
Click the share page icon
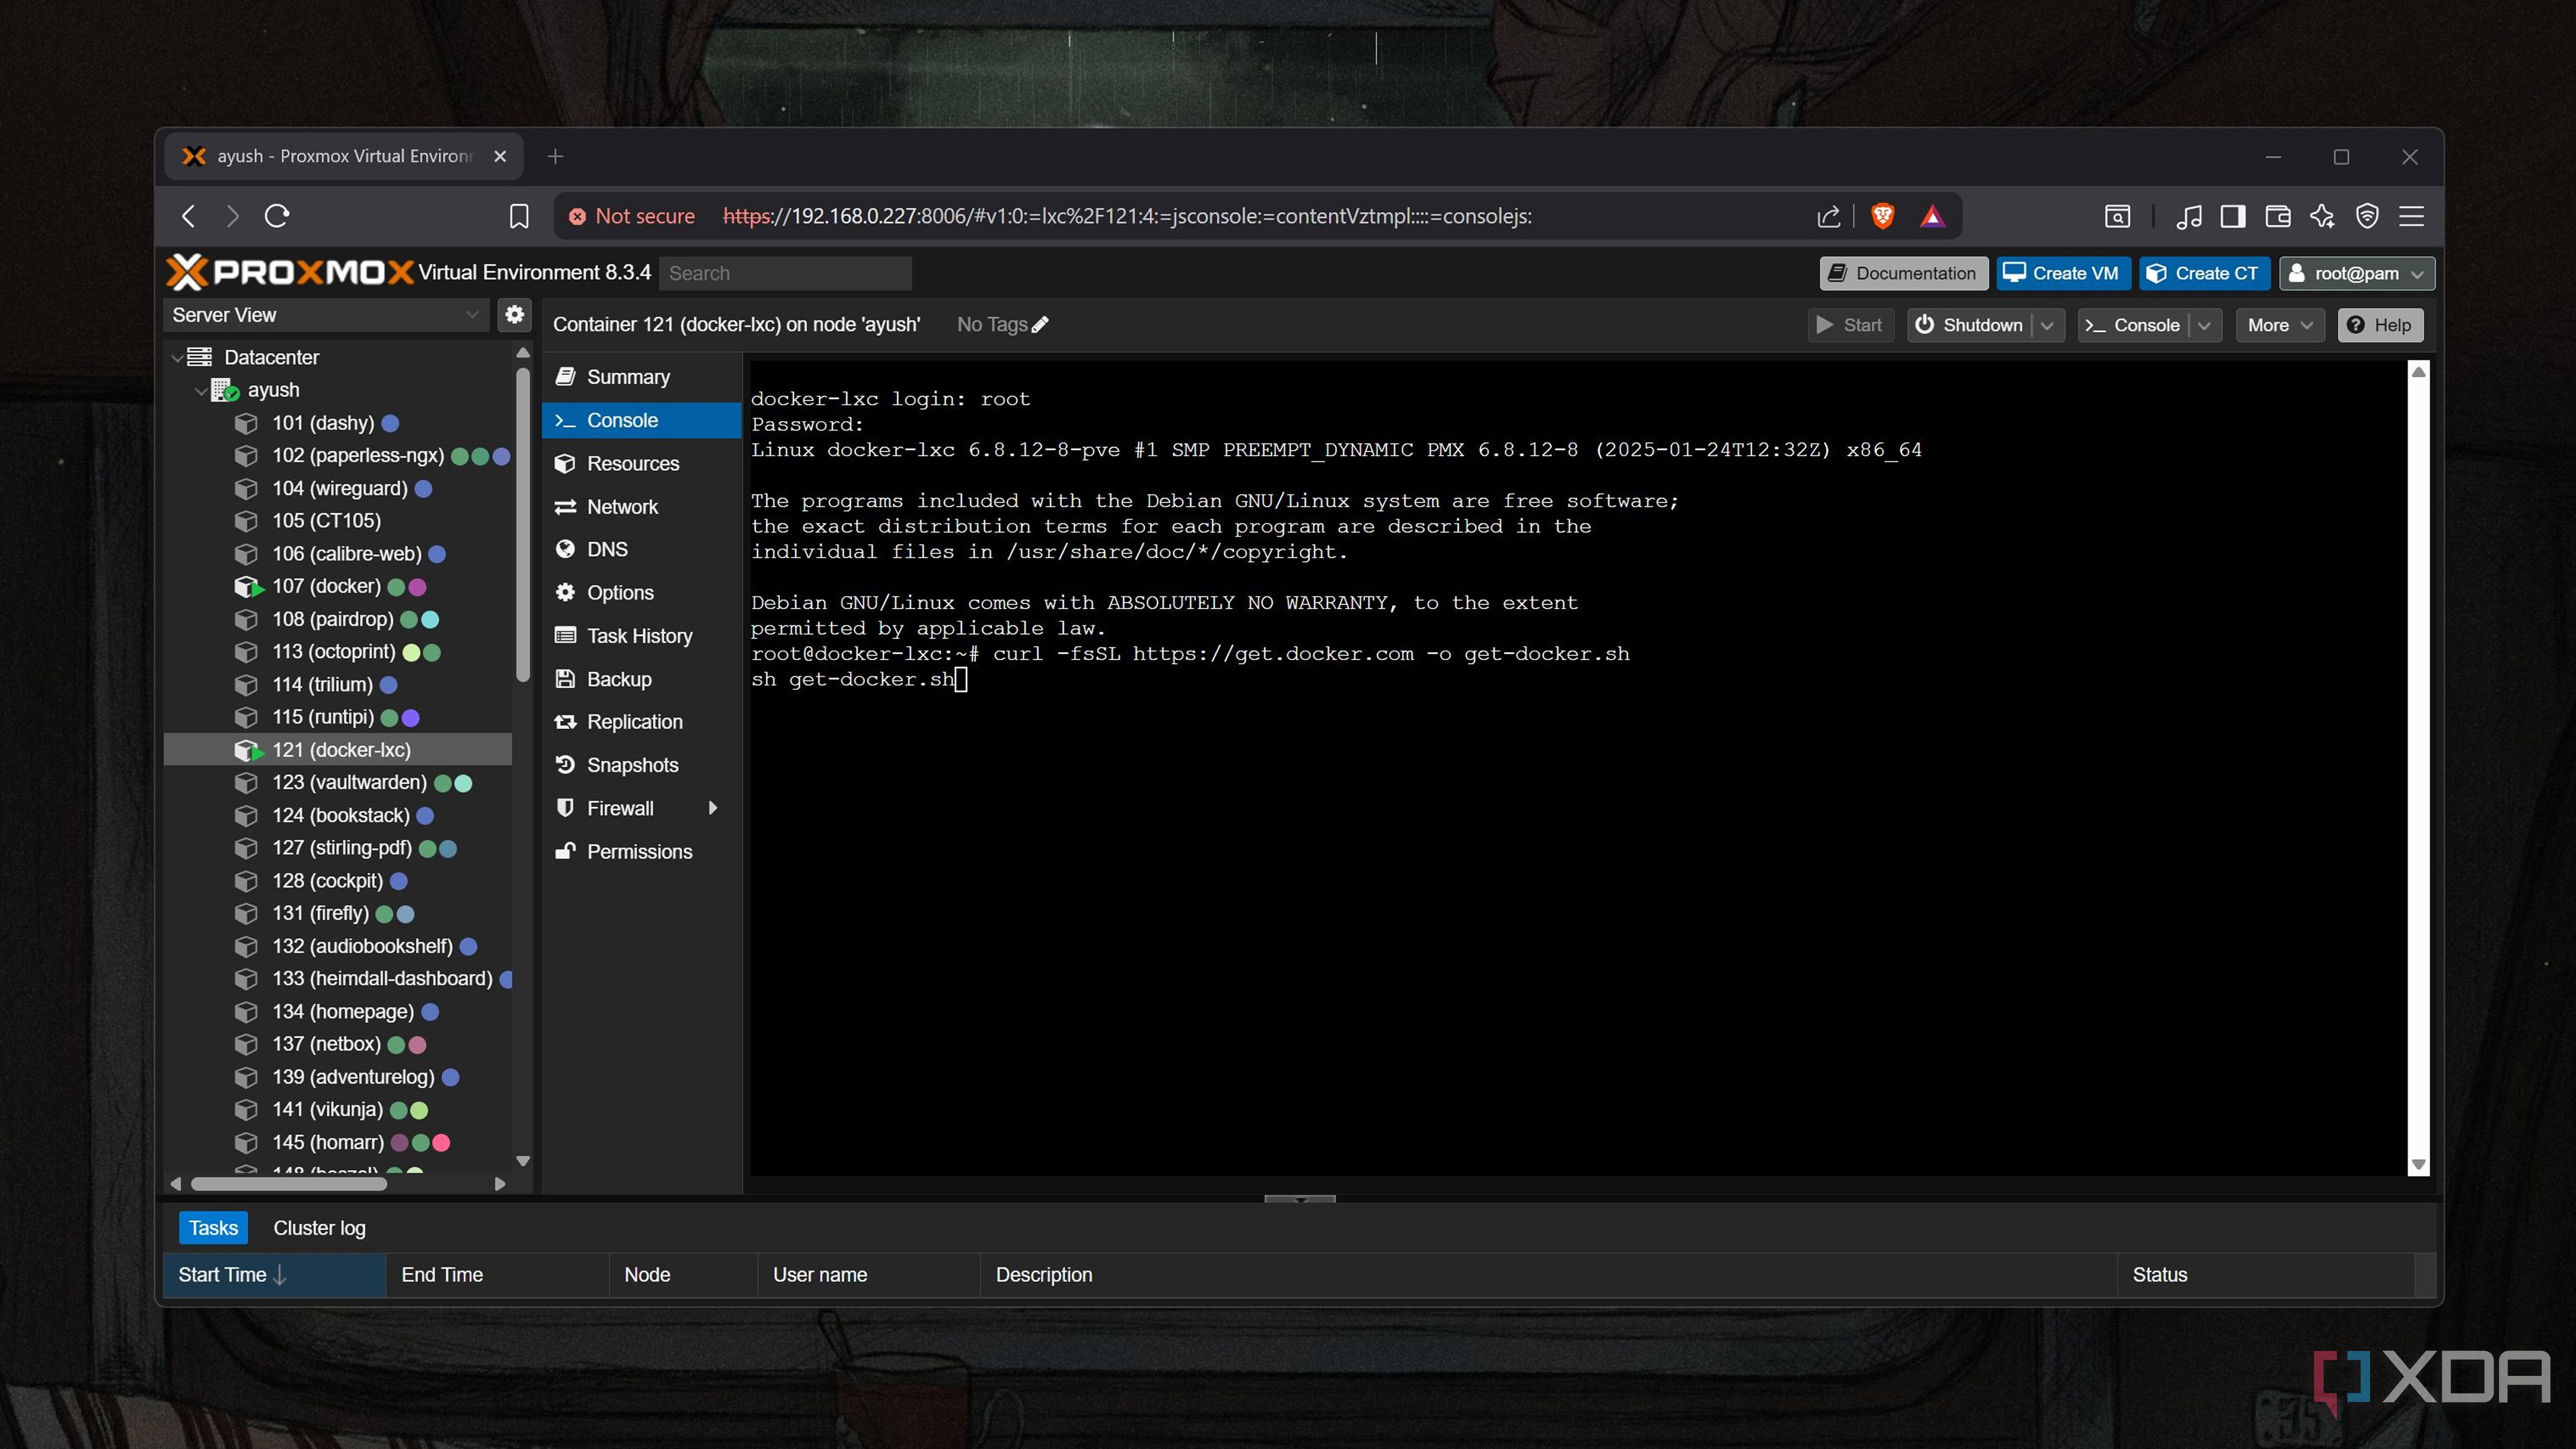click(1828, 216)
